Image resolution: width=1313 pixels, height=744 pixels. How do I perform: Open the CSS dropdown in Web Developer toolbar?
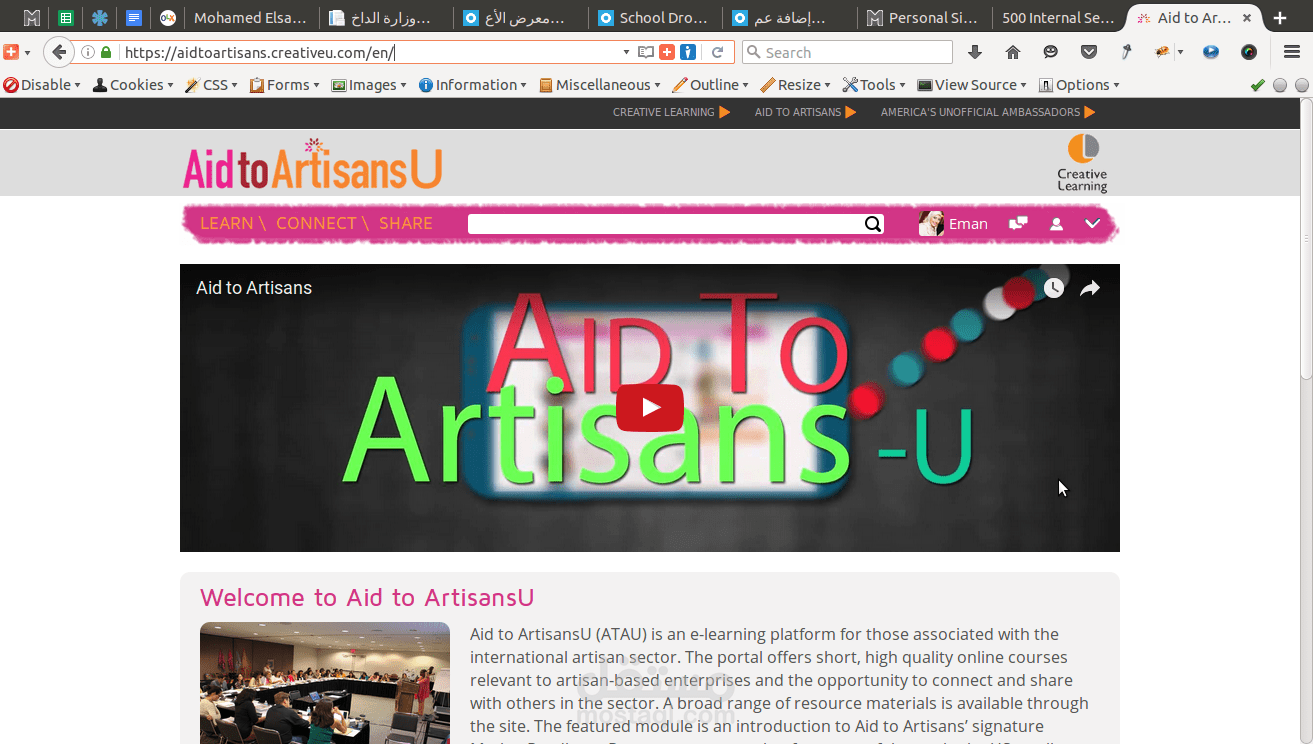(210, 85)
